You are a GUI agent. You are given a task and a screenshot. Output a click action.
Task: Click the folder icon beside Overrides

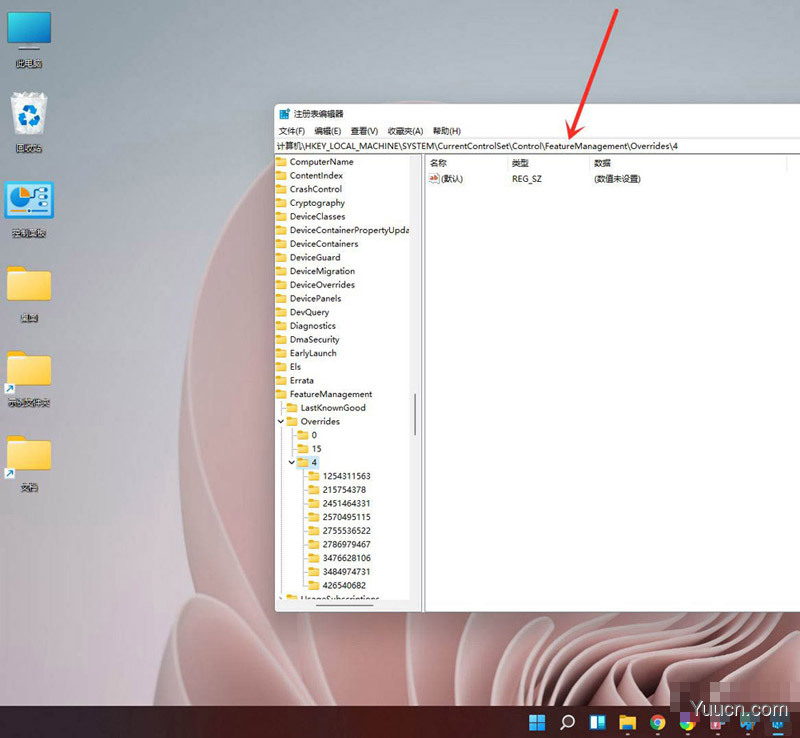coord(292,422)
